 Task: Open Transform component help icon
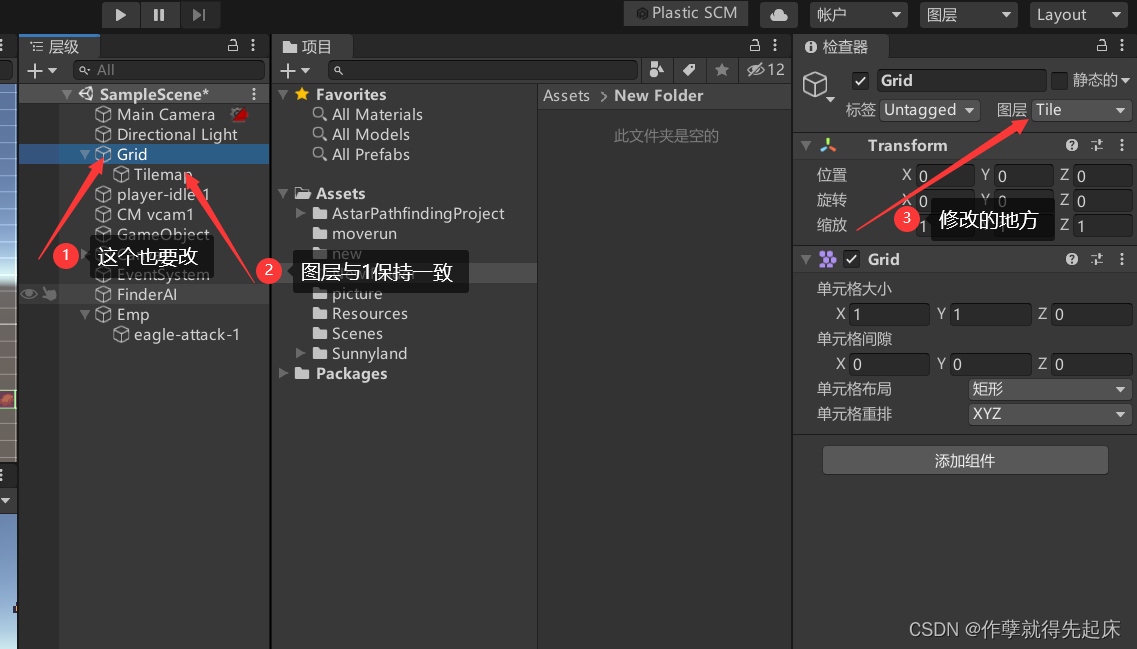[1072, 146]
